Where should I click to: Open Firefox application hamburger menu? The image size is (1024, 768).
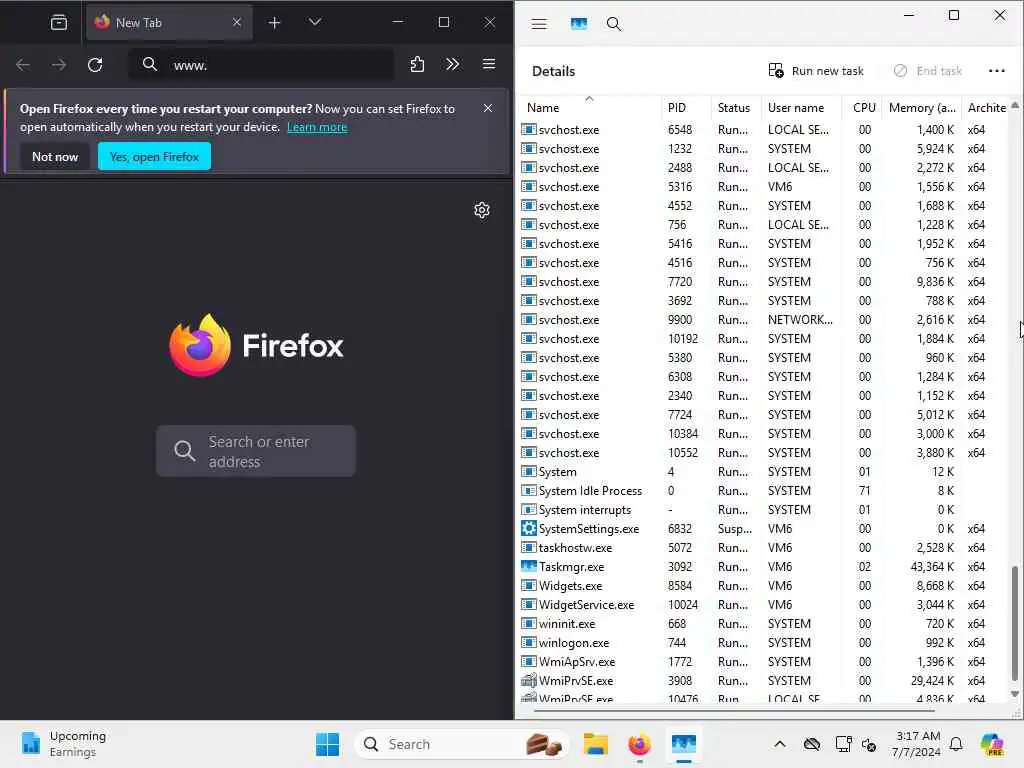[x=488, y=64]
